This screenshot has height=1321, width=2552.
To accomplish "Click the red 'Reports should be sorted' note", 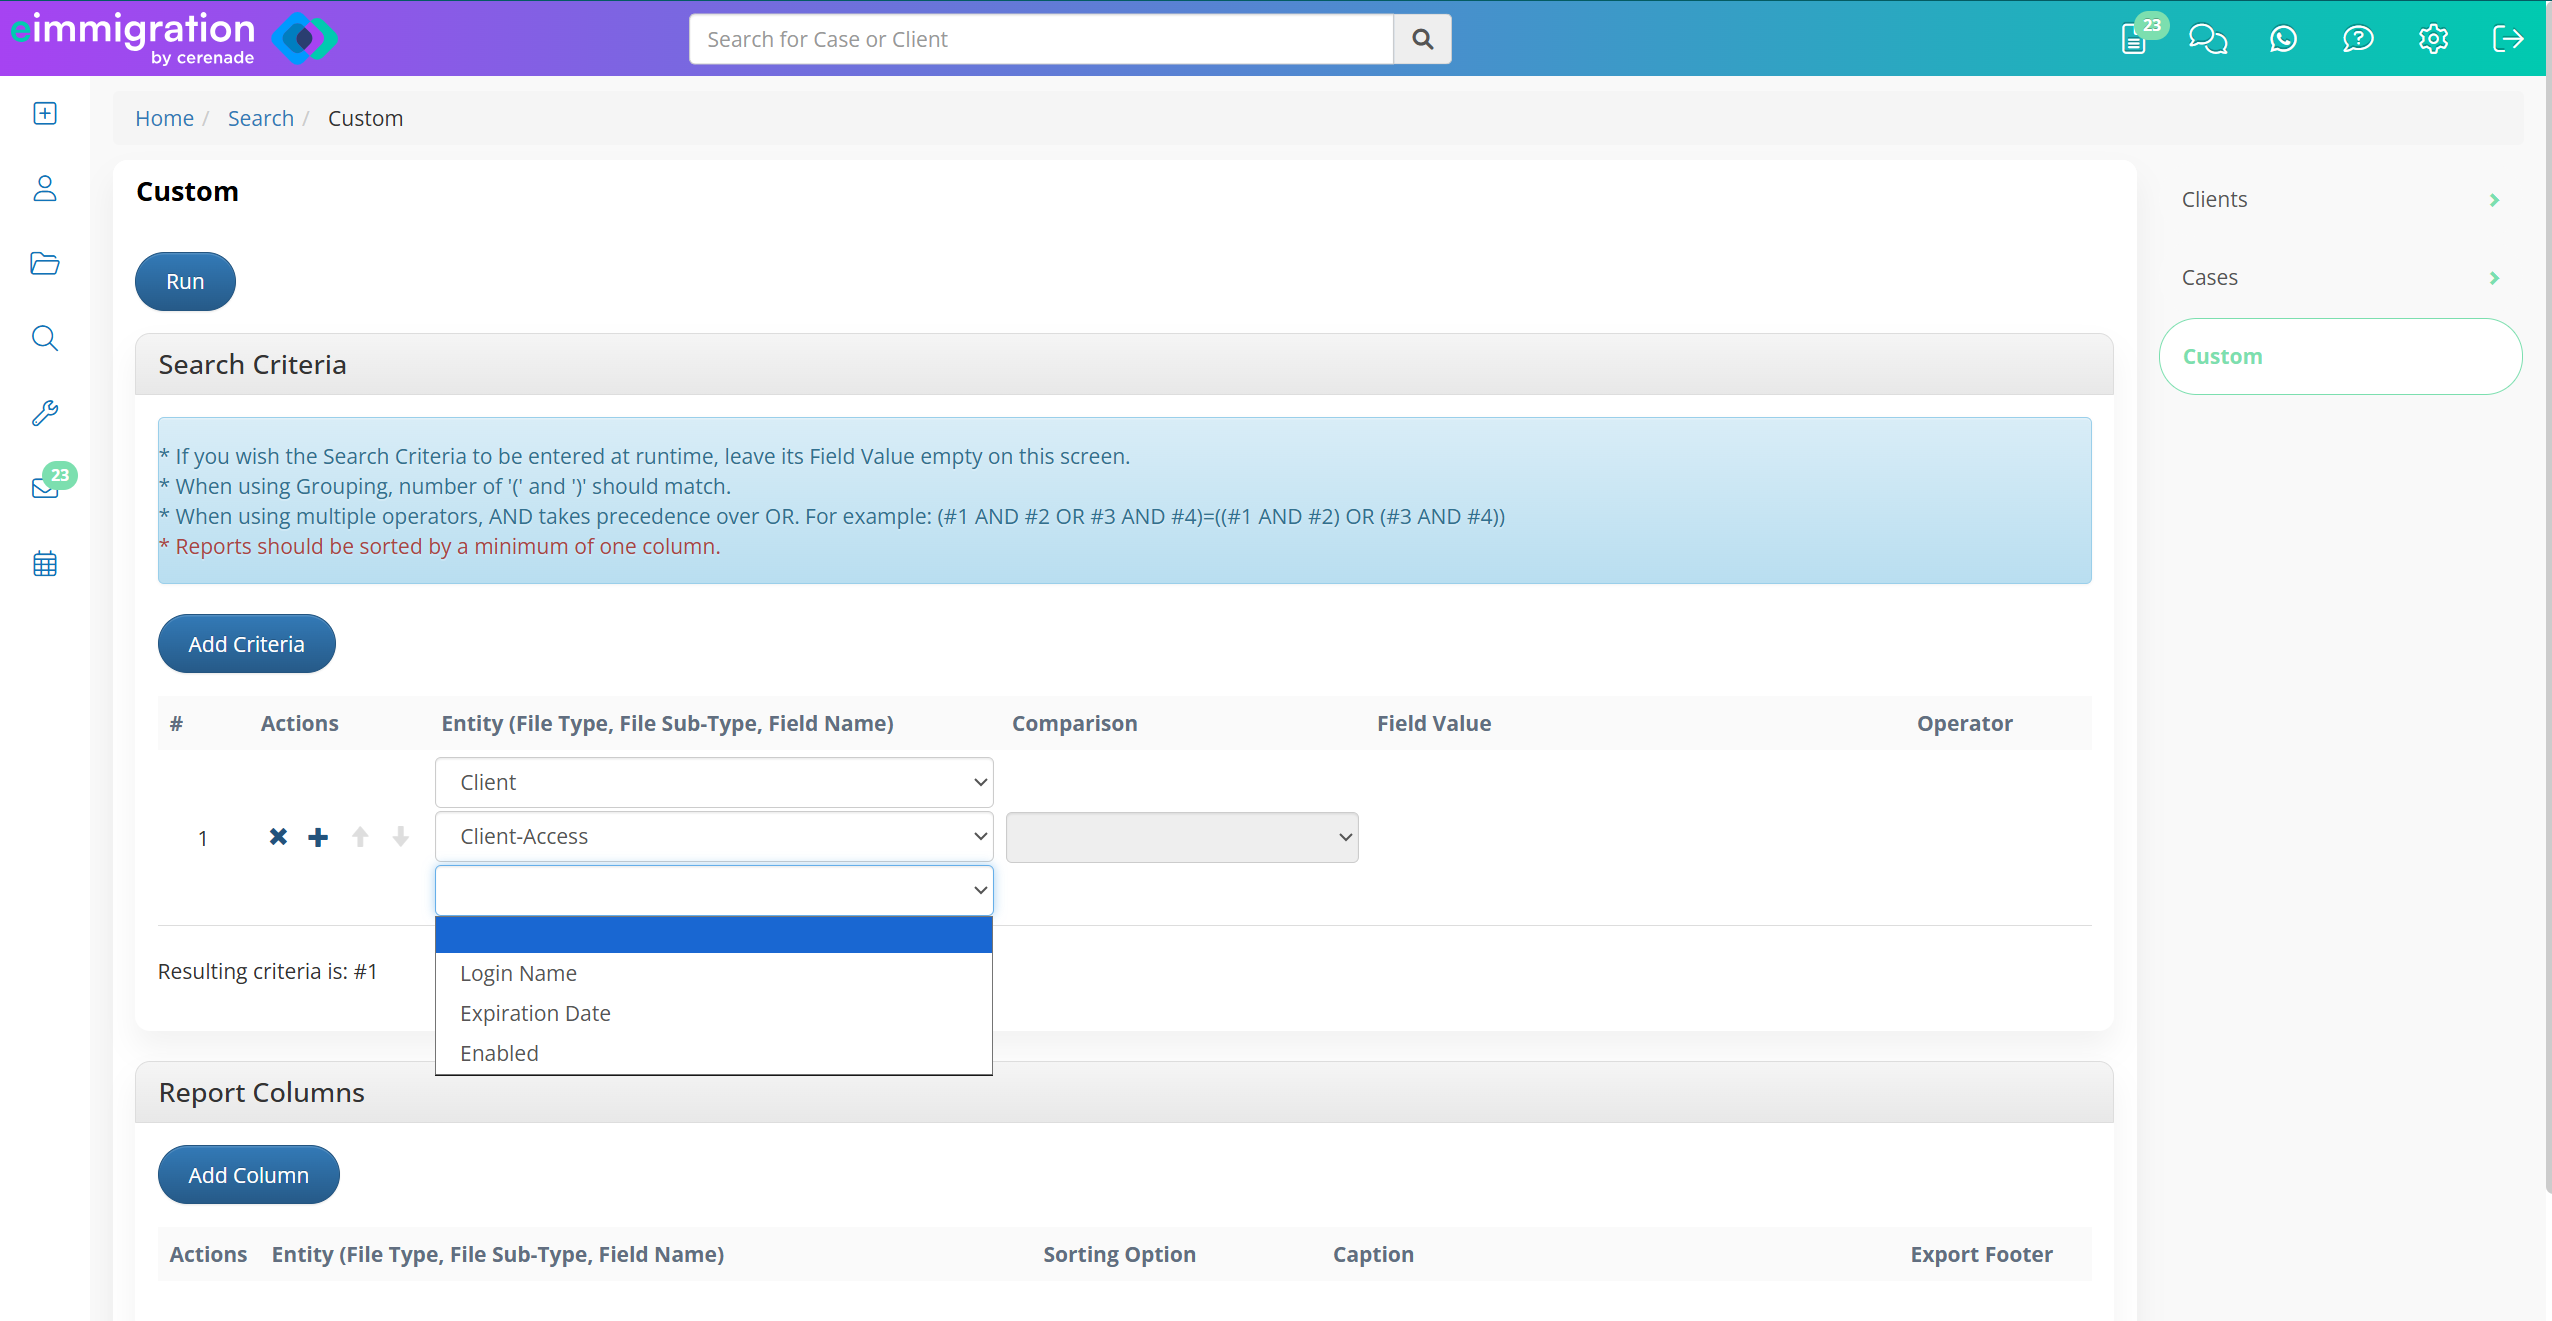I will coord(440,546).
